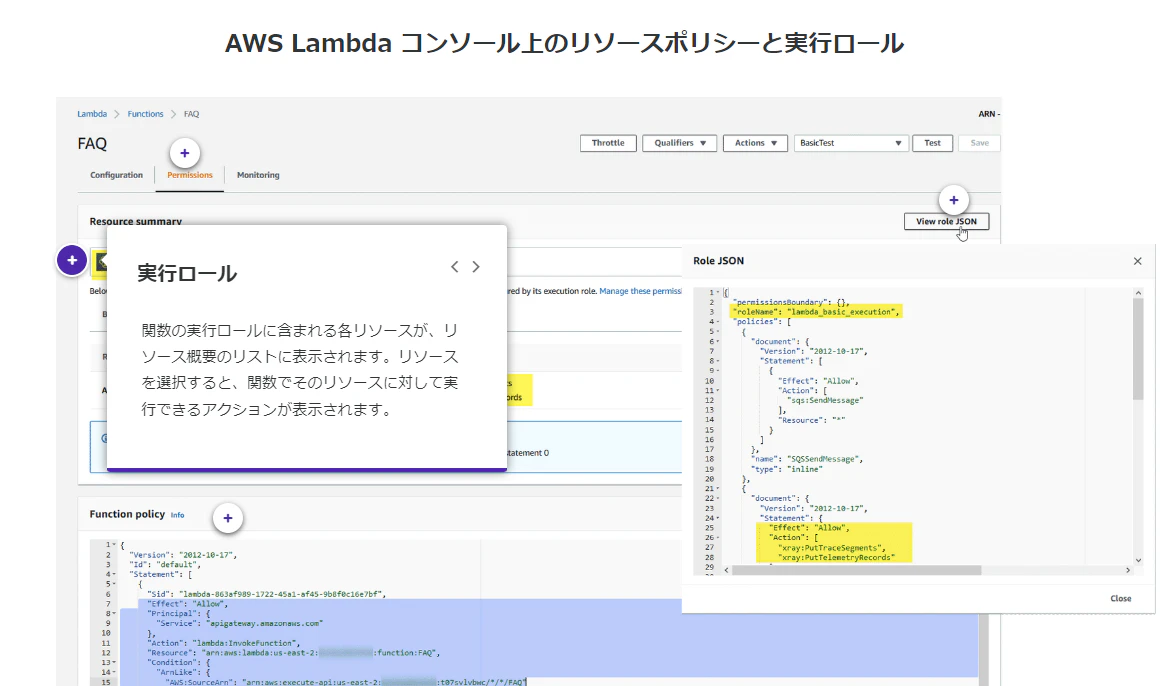Open the BasicTest event dropdown
The height and width of the screenshot is (686, 1173).
[851, 143]
